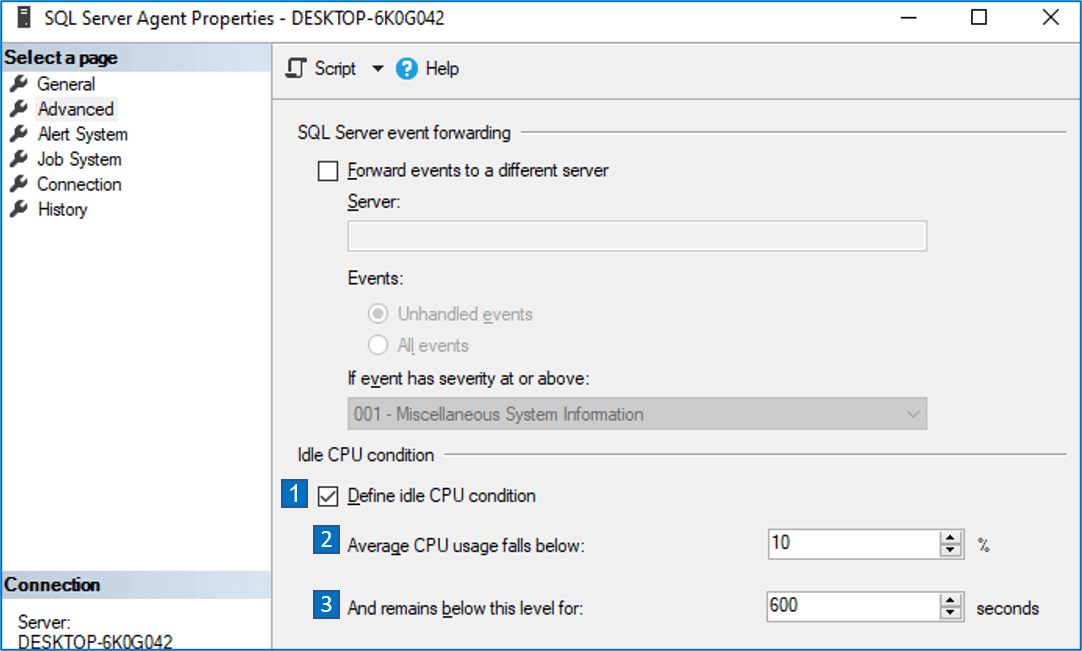Viewport: 1082px width, 651px height.
Task: Click the Script icon in the toolbar
Action: click(x=296, y=68)
